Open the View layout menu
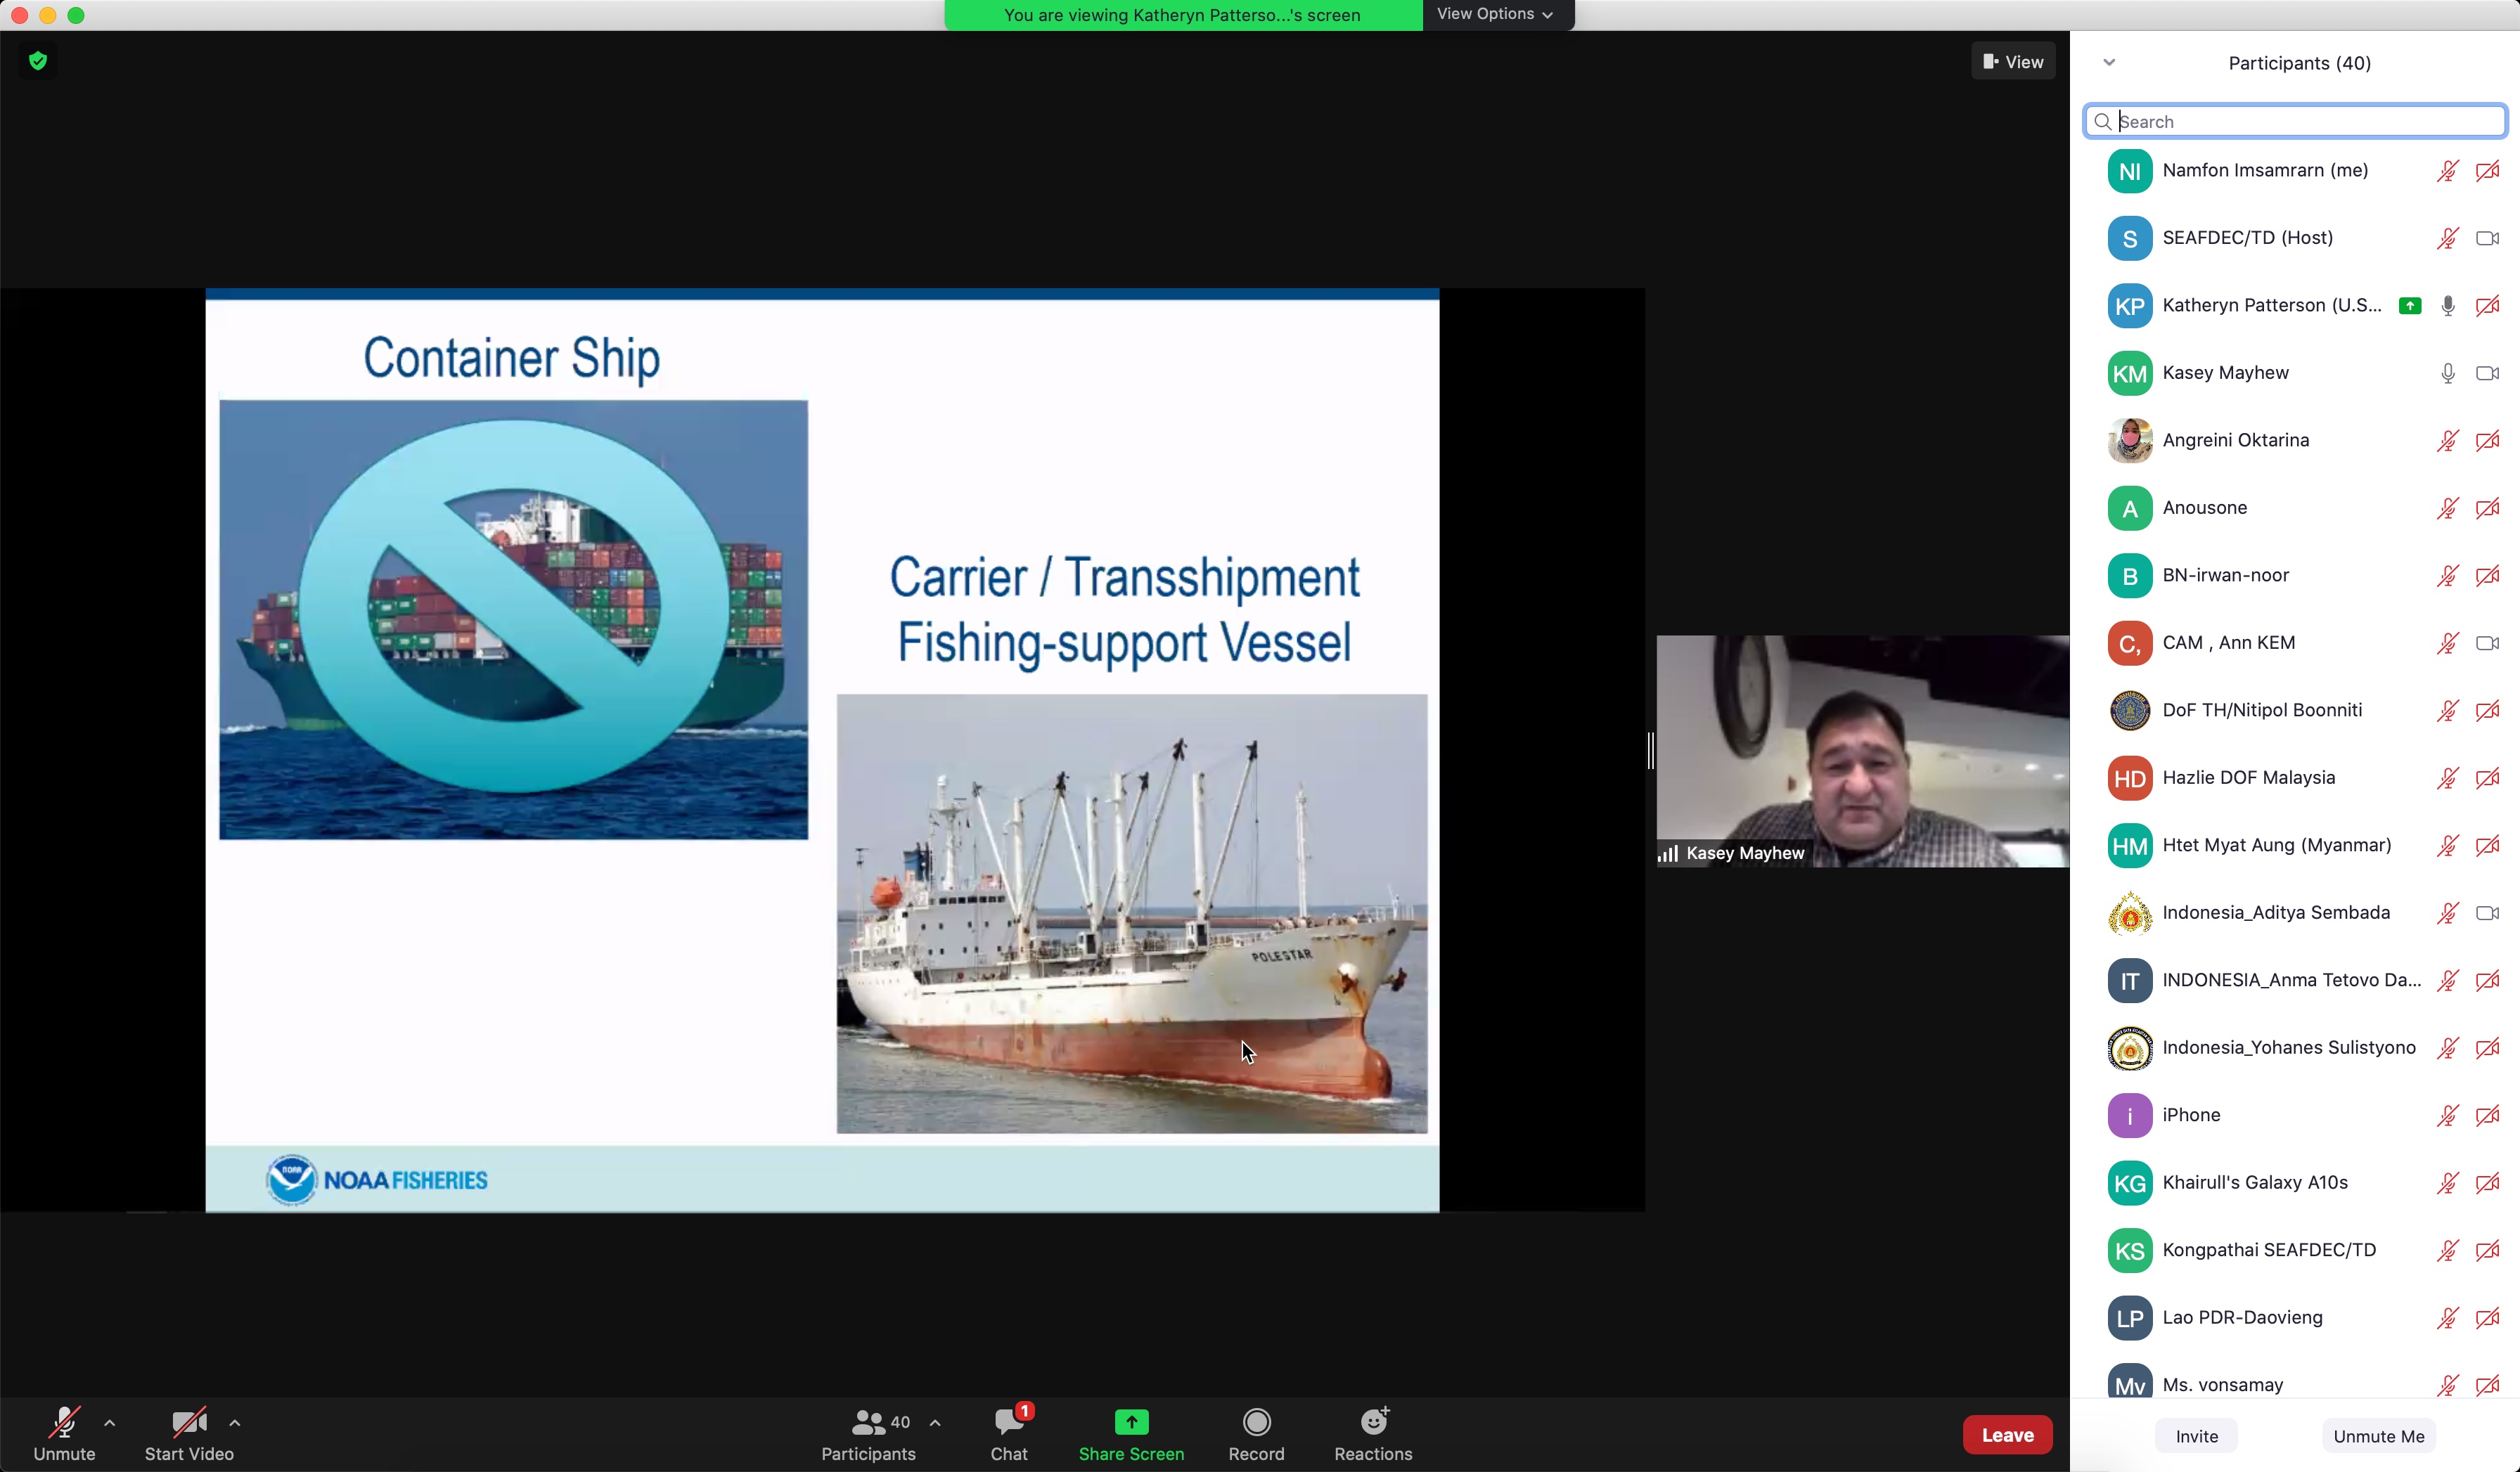 point(2013,62)
